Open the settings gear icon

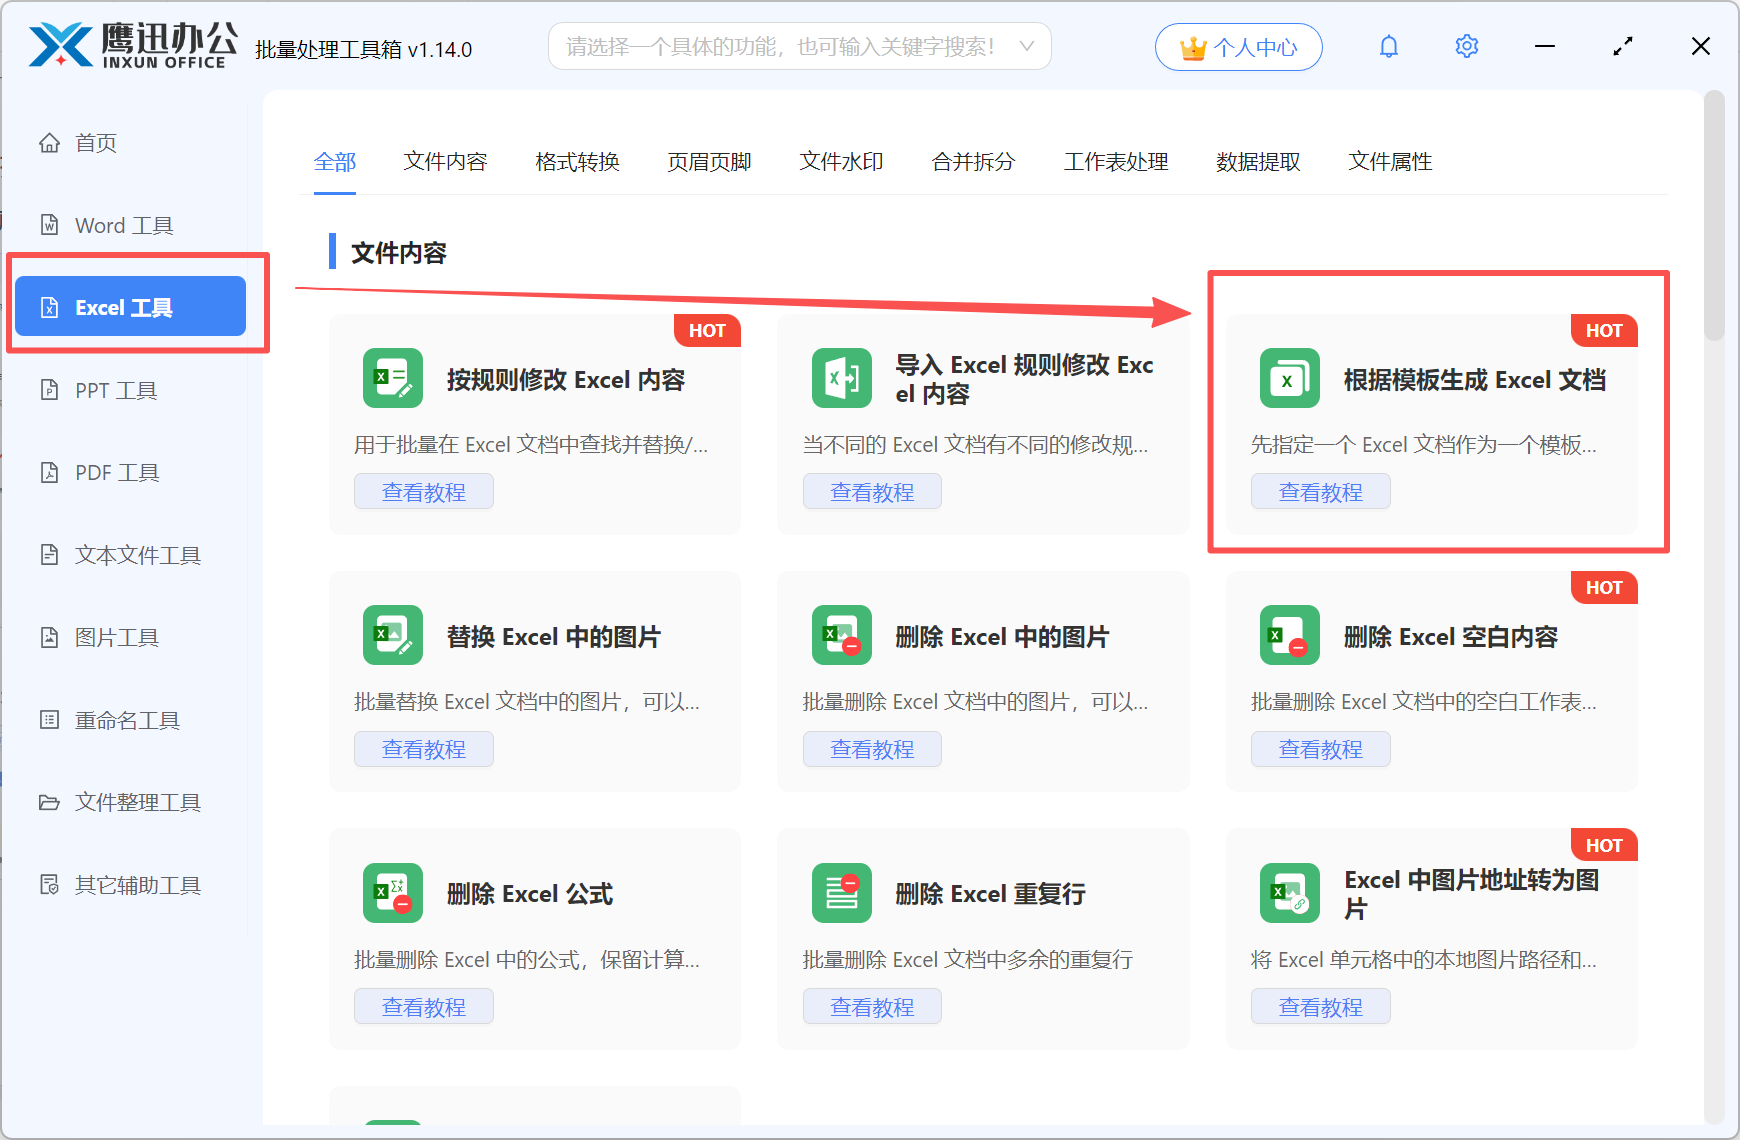click(x=1466, y=46)
